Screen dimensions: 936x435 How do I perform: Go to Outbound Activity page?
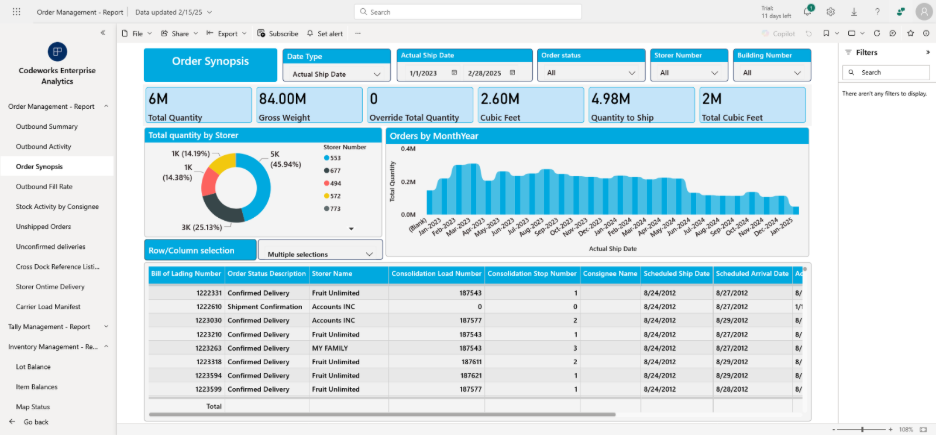coord(44,146)
